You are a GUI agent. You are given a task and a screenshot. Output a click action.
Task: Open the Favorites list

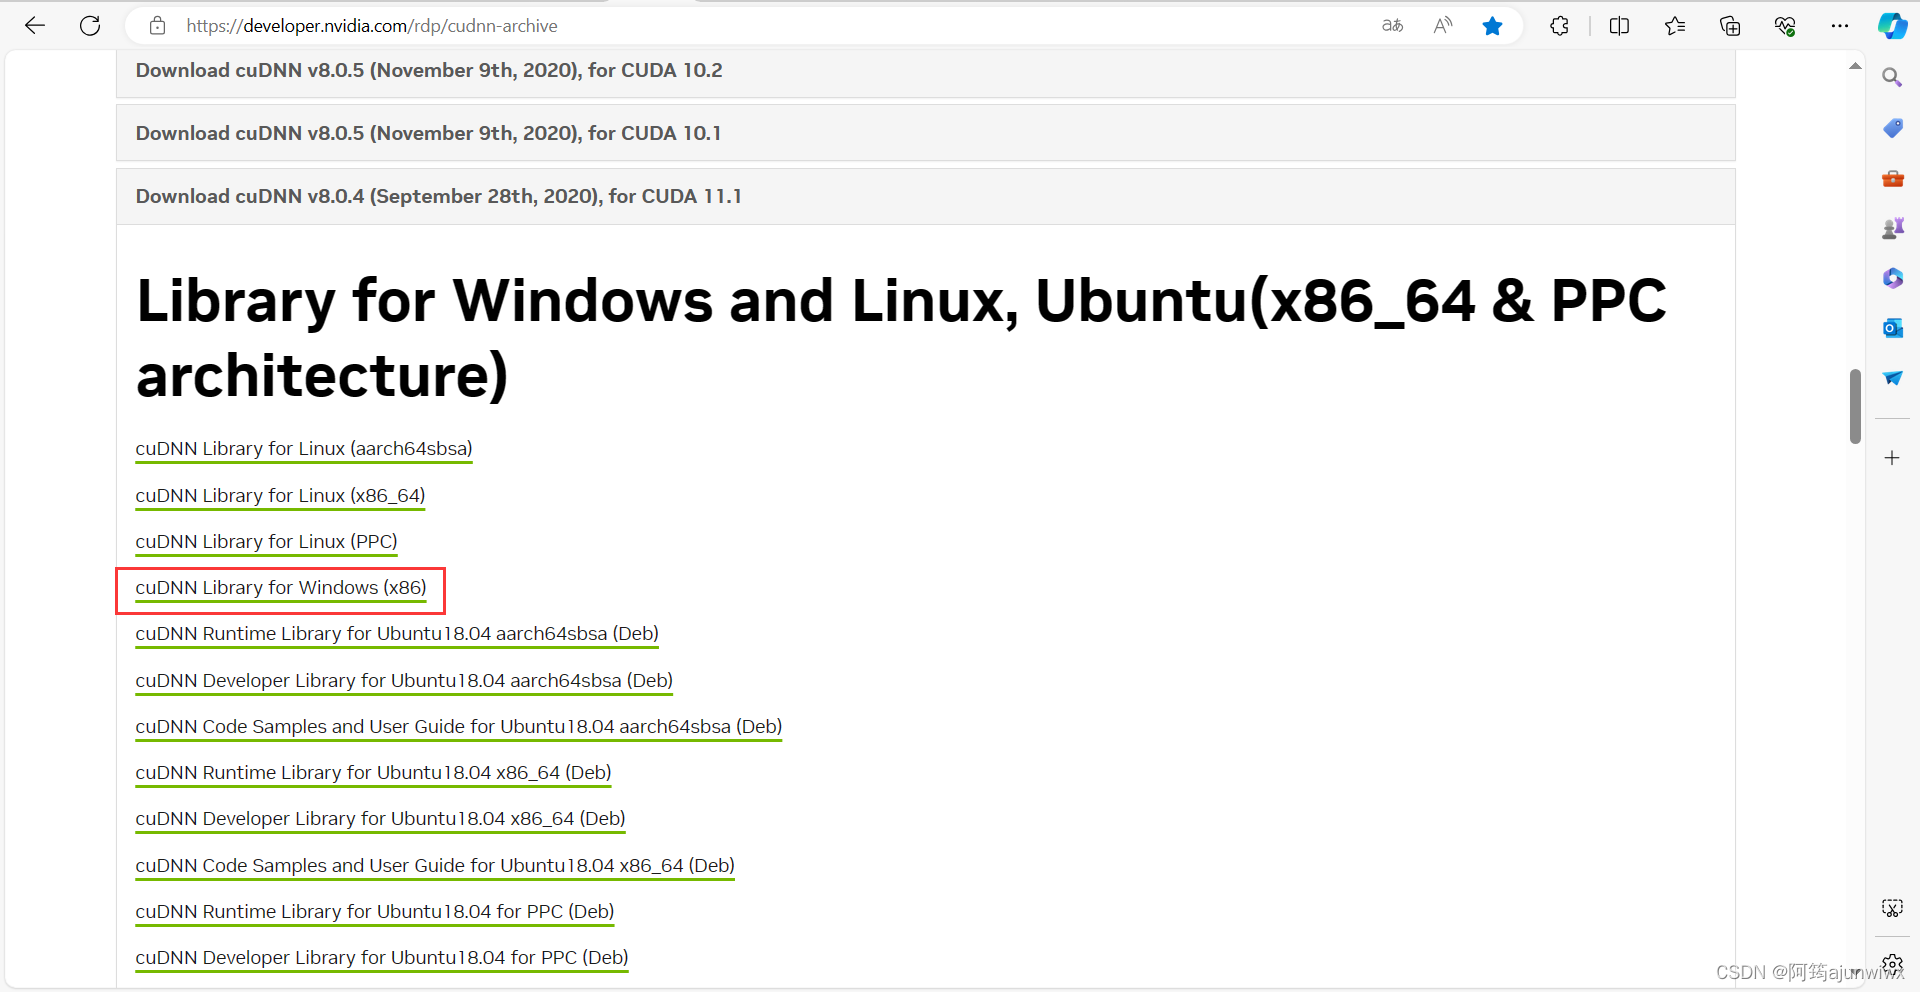tap(1675, 26)
